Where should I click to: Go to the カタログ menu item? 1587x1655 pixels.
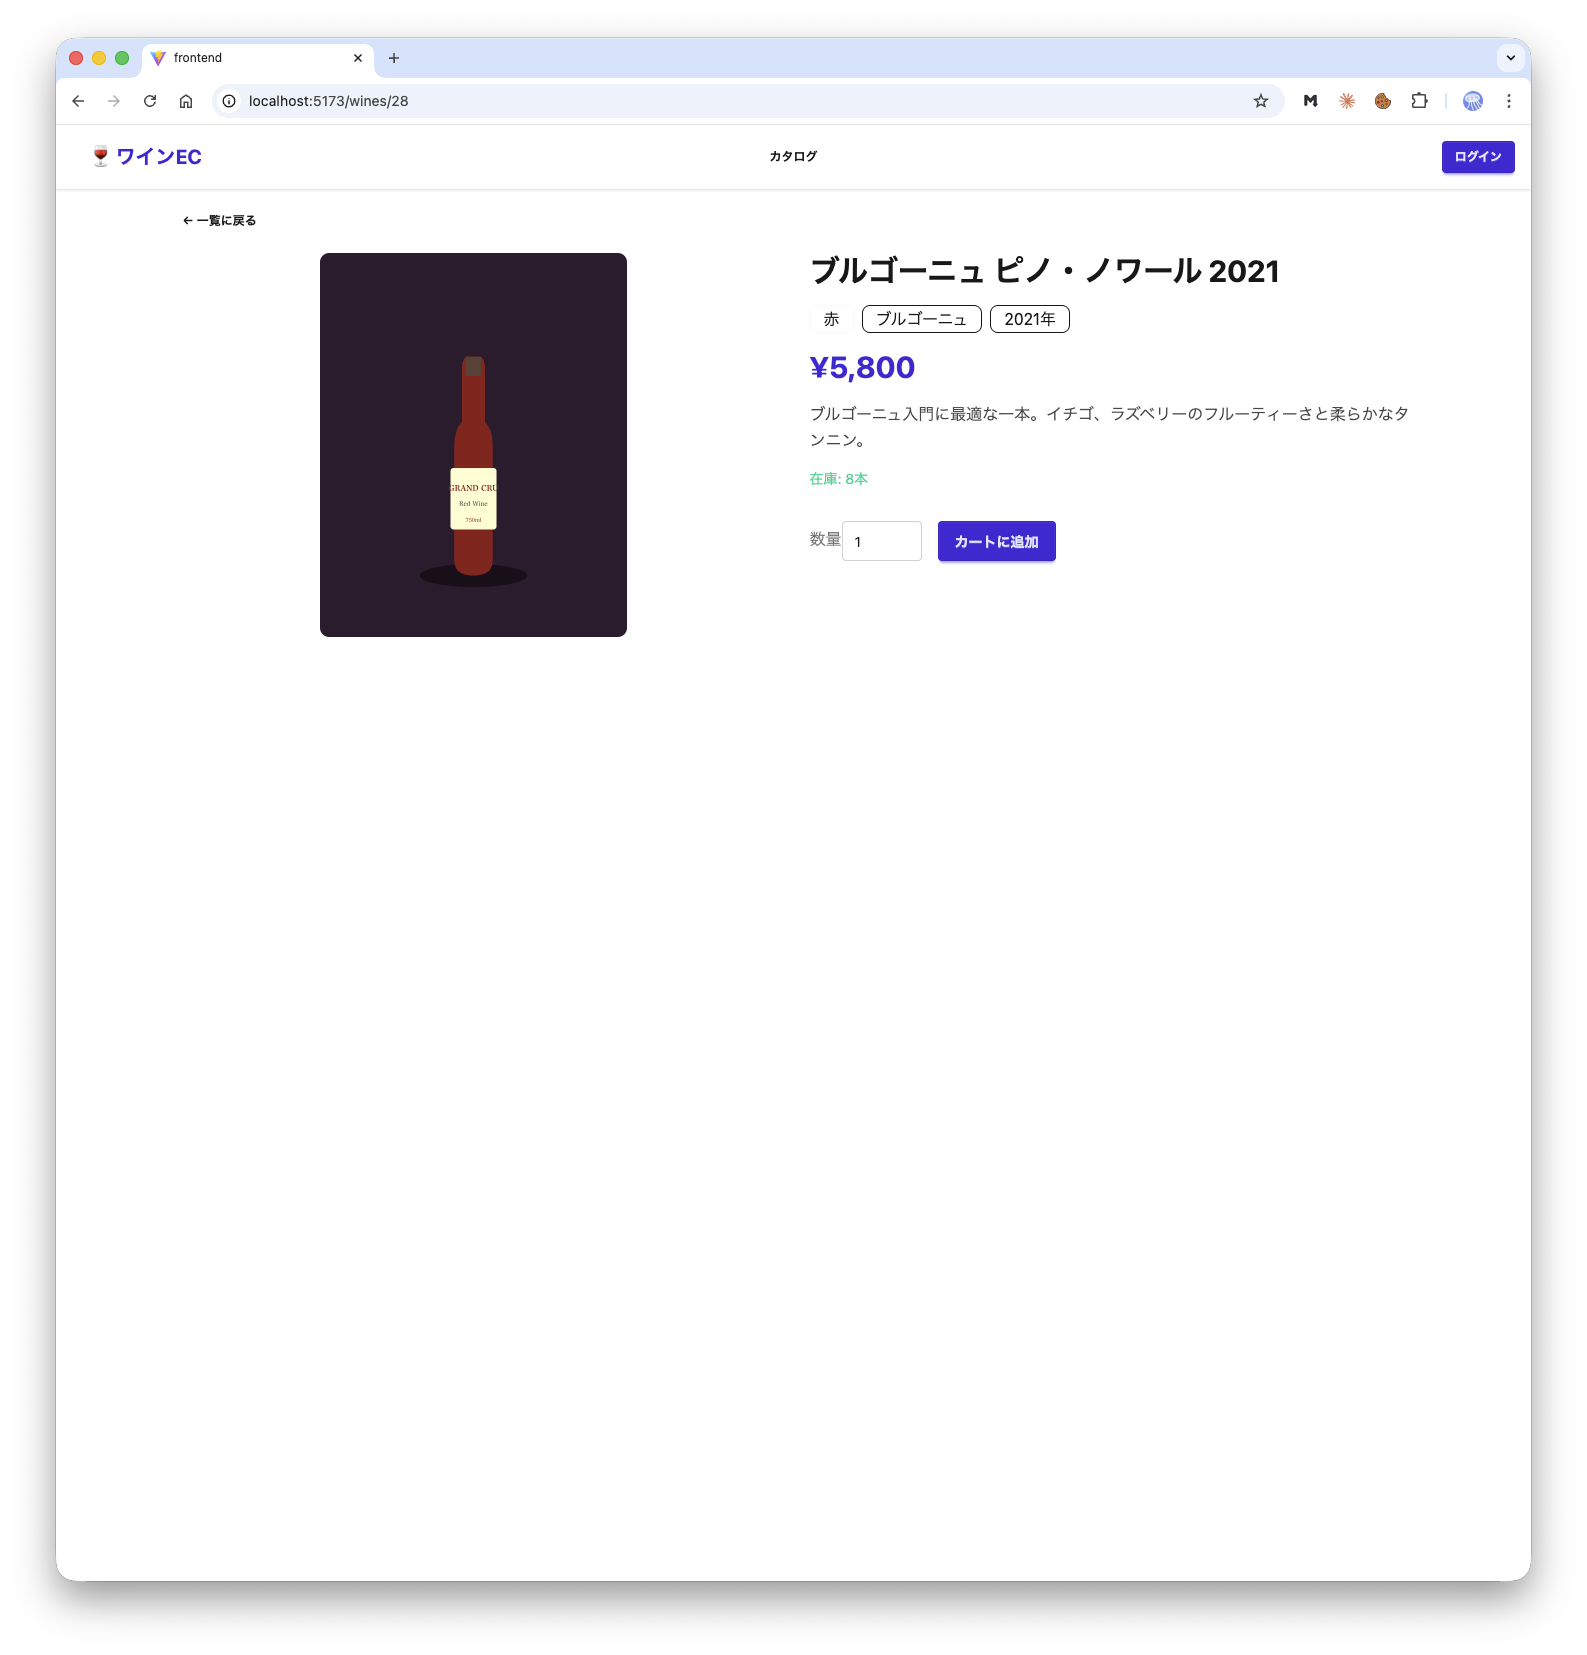793,156
